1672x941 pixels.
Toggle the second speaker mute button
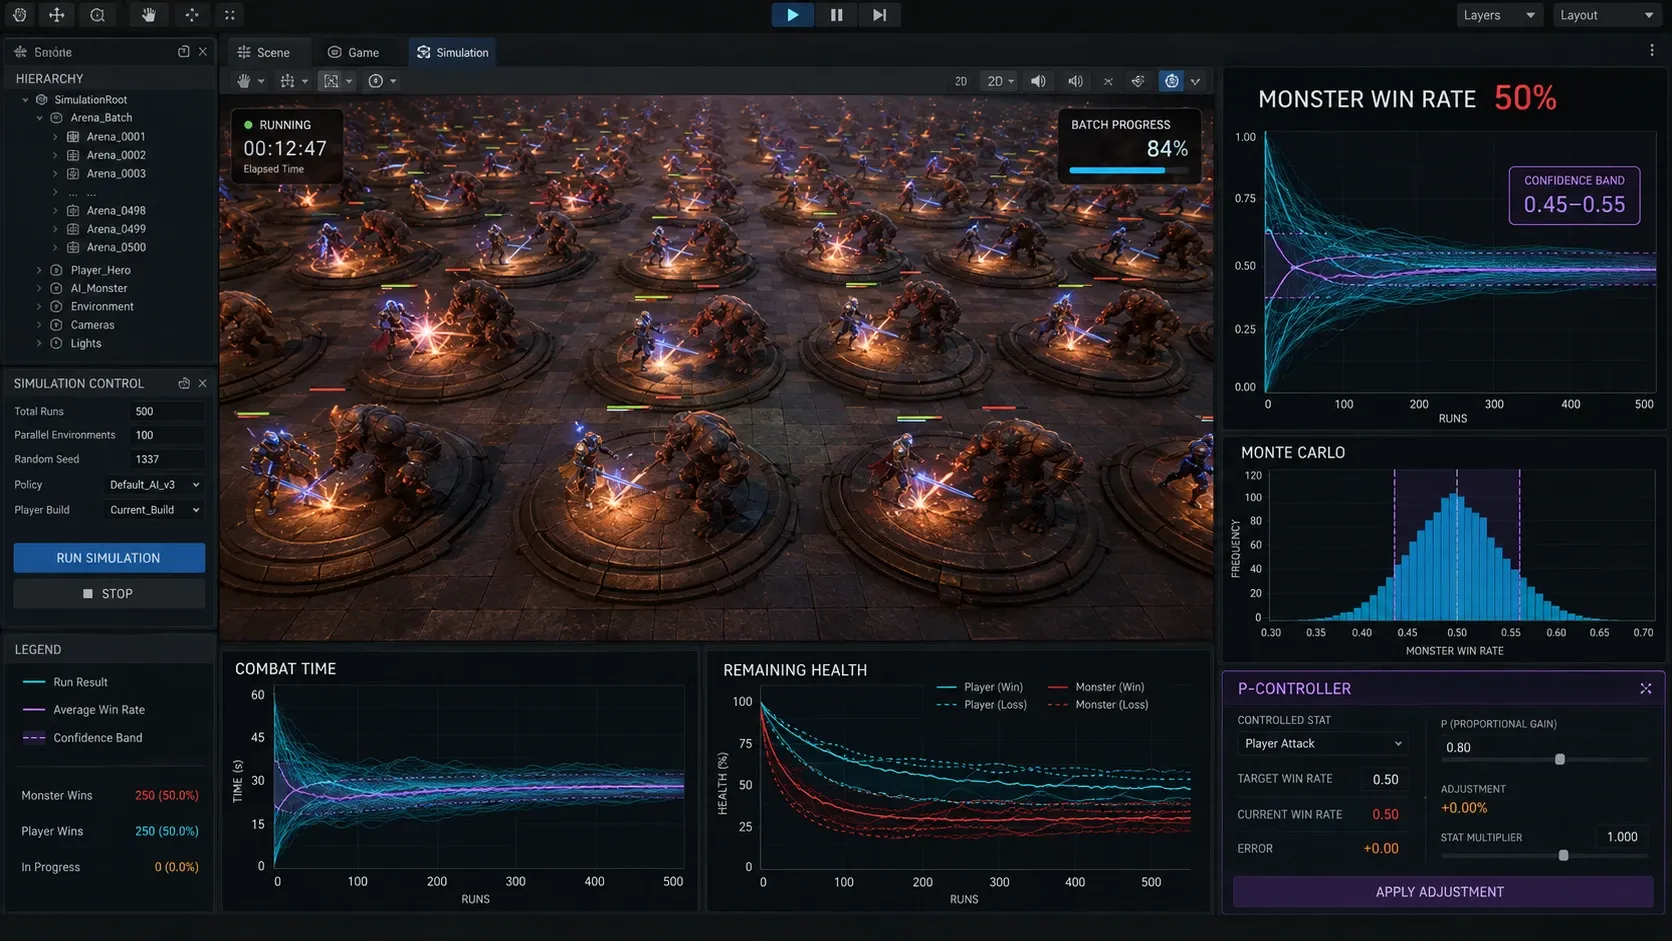1075,81
